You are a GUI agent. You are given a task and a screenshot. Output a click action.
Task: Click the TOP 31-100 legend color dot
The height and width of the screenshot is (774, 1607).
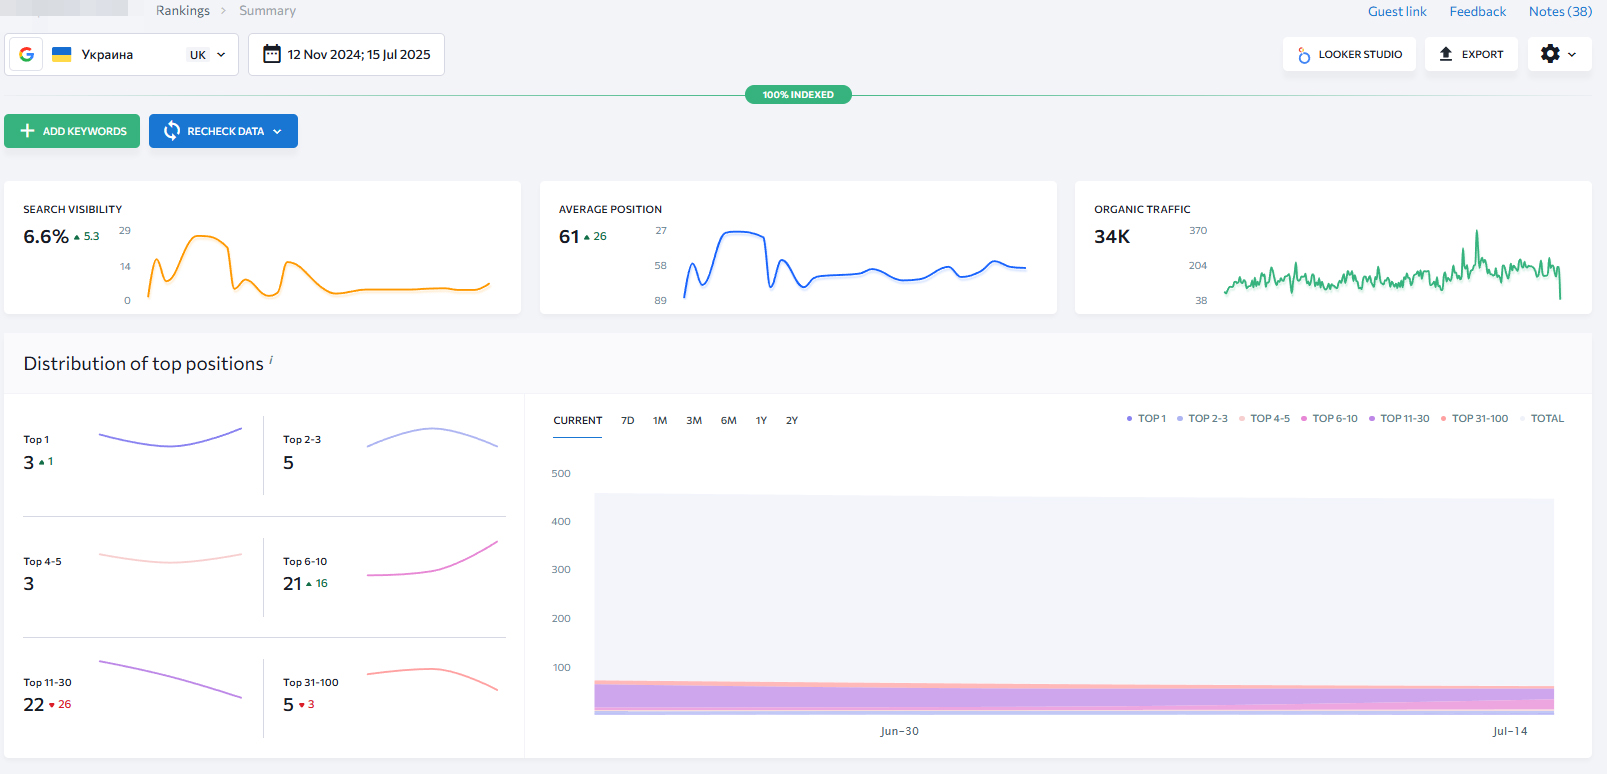point(1443,419)
